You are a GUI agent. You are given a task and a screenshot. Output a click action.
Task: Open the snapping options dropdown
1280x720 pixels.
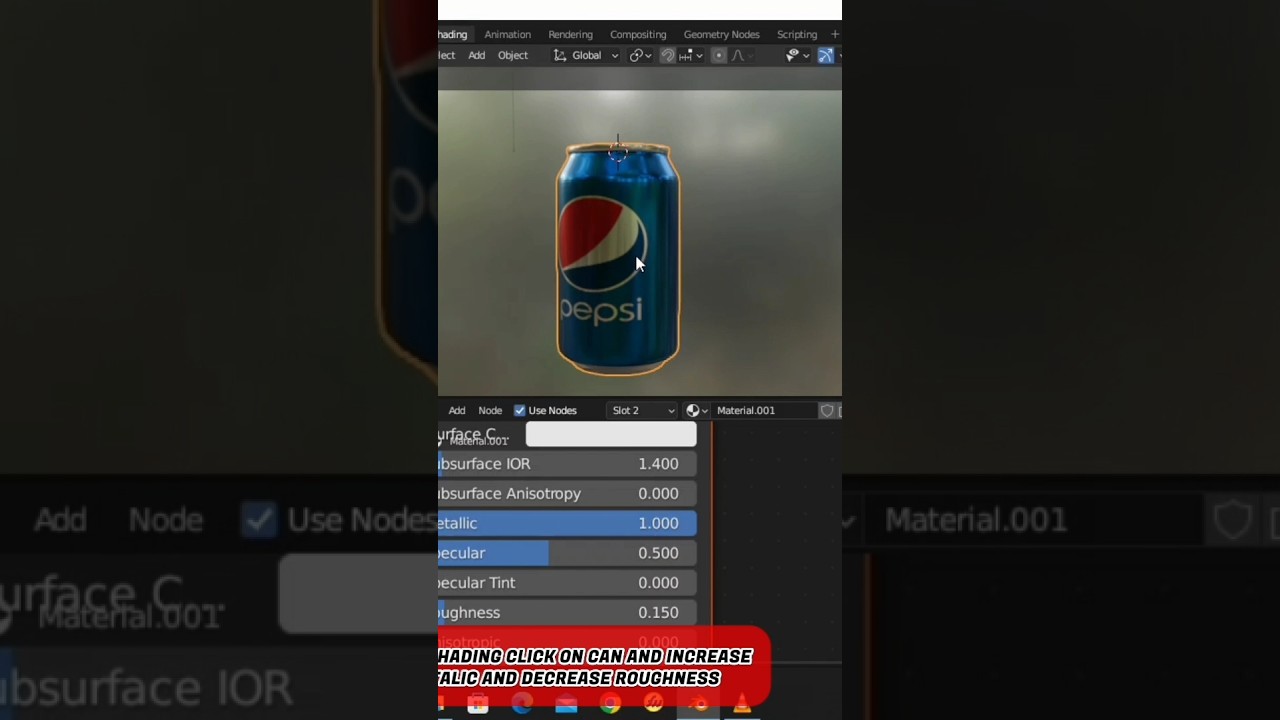pyautogui.click(x=690, y=55)
